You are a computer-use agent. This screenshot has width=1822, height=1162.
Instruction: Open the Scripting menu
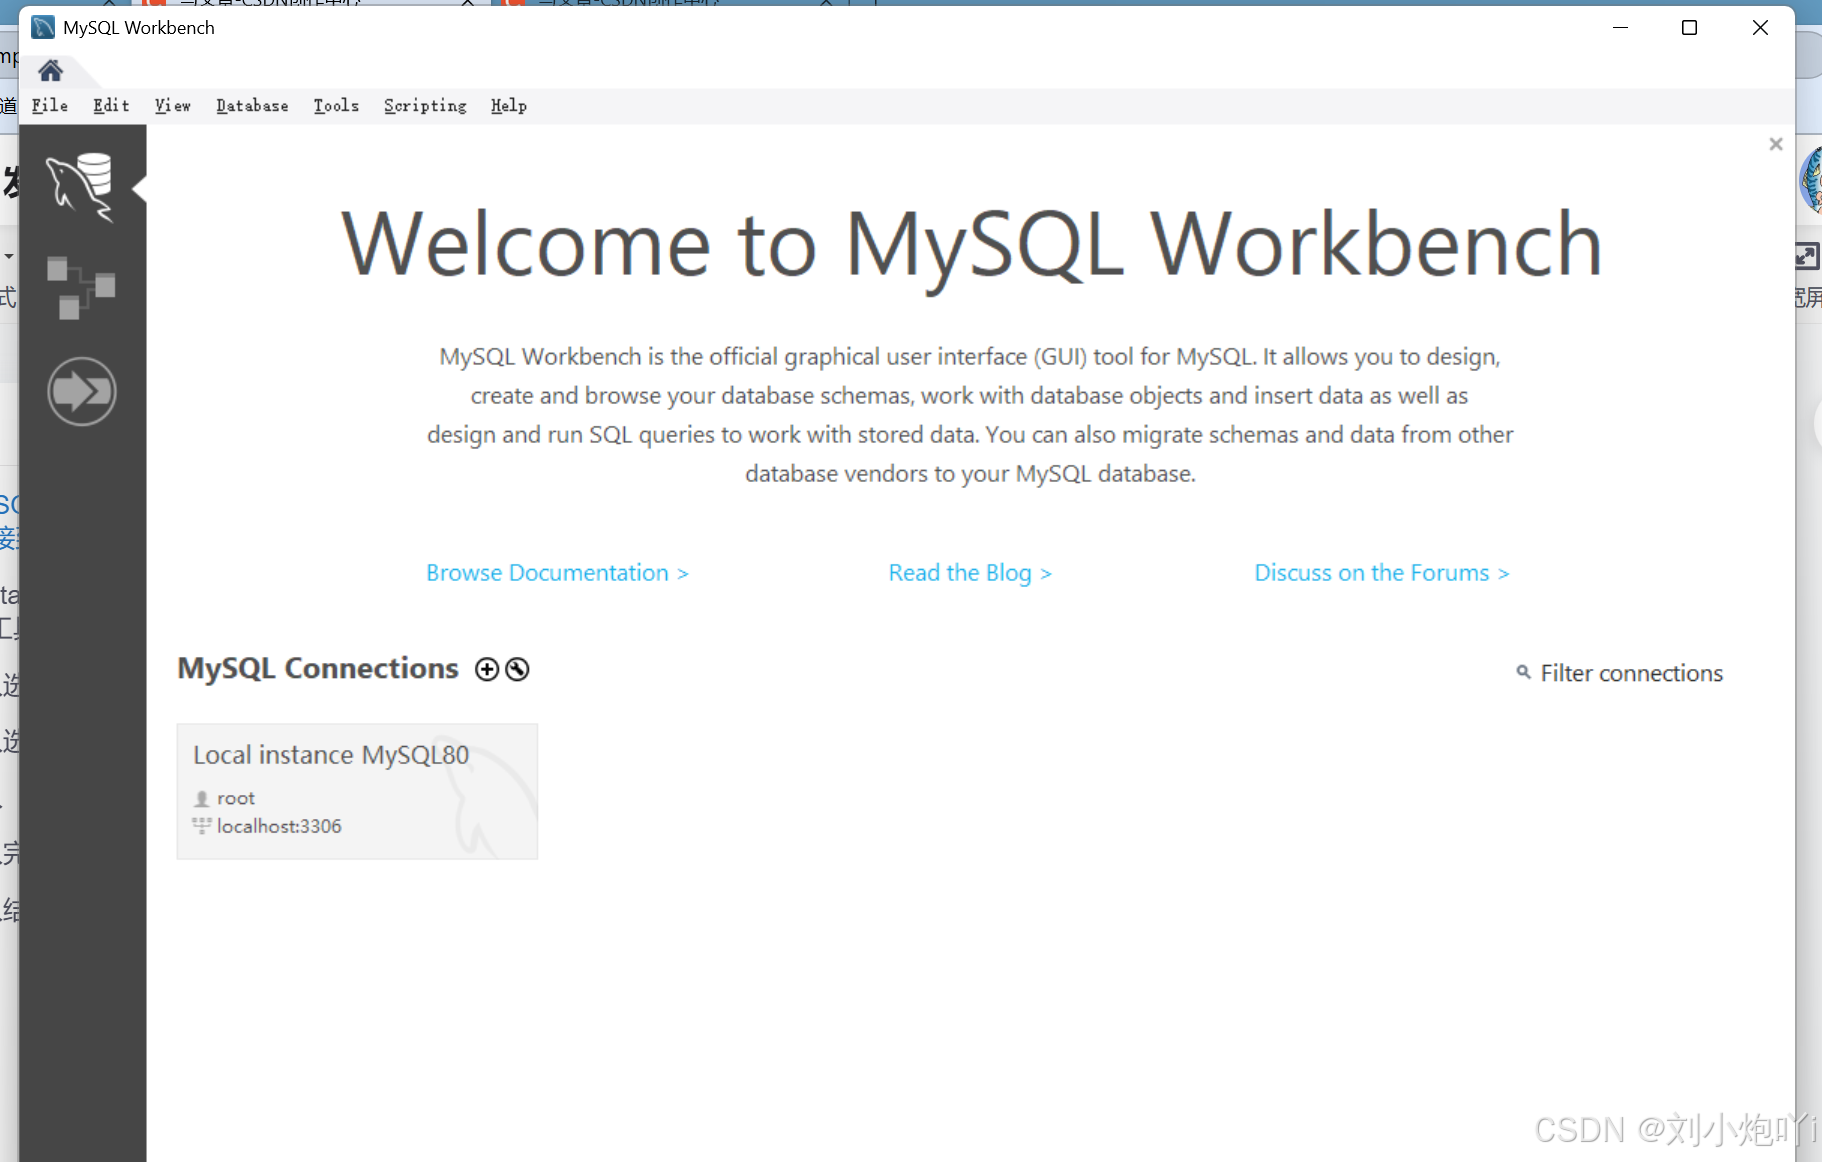pyautogui.click(x=425, y=106)
